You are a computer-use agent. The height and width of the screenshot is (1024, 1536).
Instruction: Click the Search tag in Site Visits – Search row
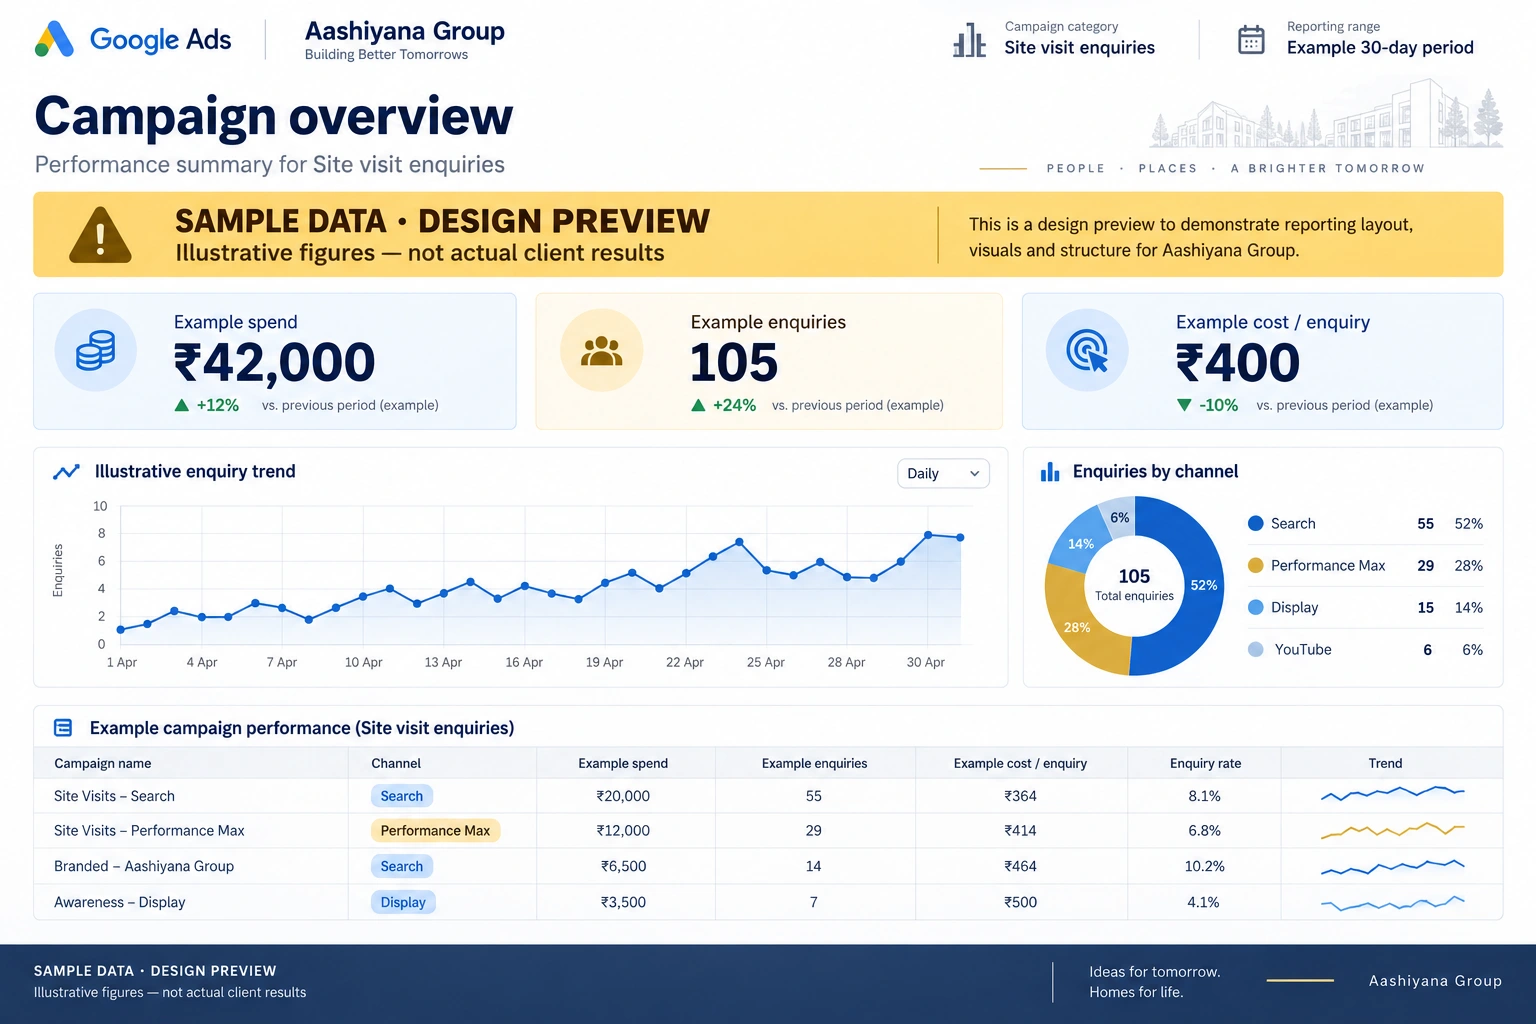click(402, 796)
